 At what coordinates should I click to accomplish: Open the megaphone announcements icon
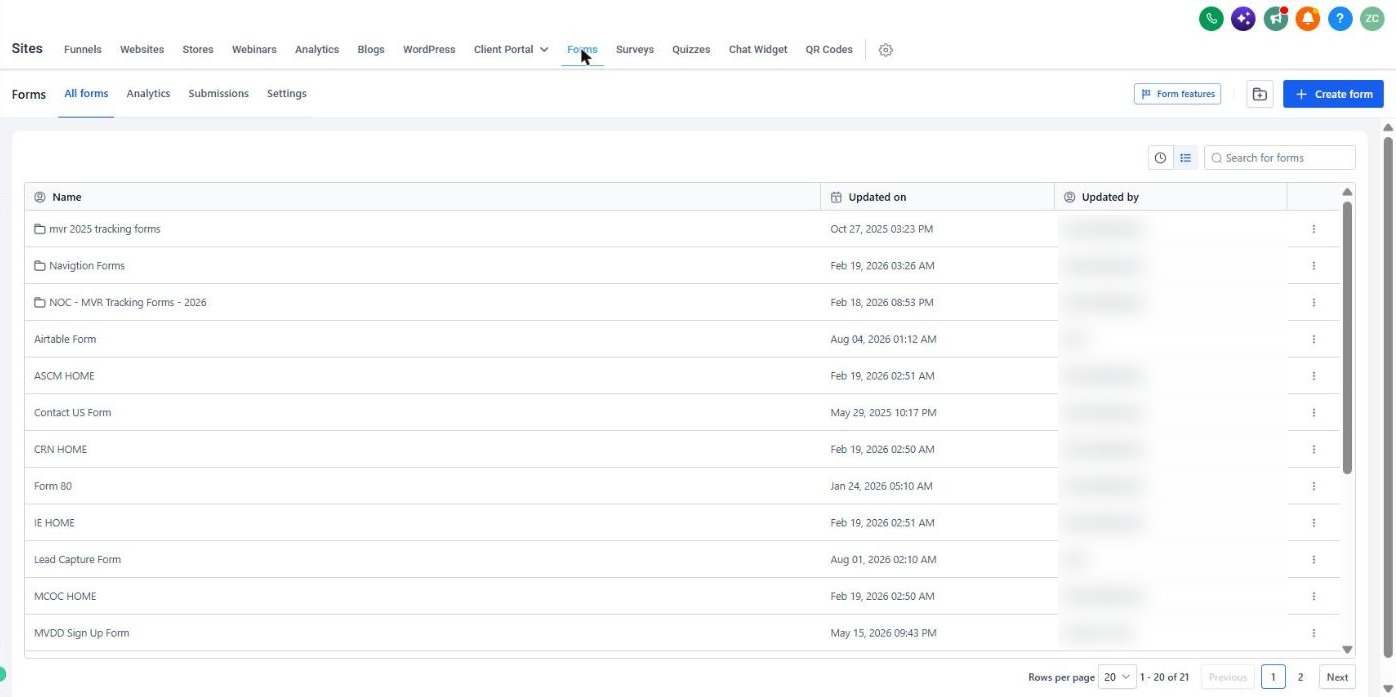(1275, 18)
